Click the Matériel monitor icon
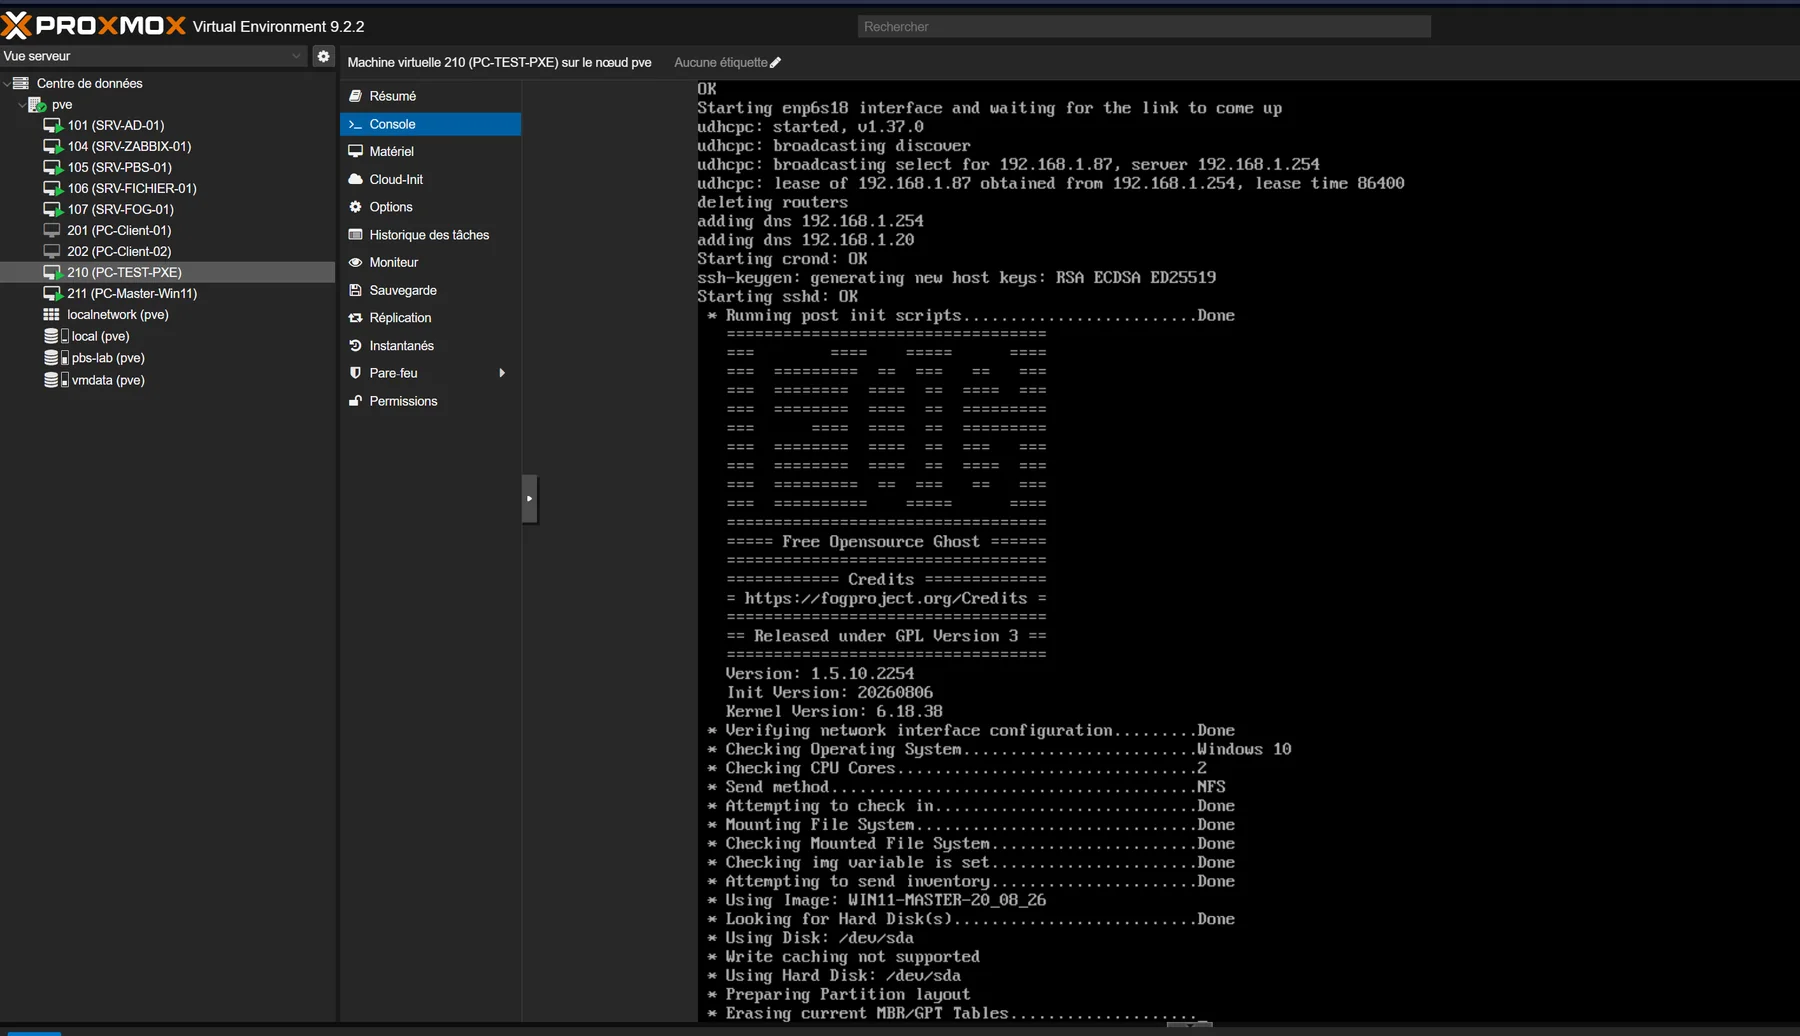 (x=355, y=151)
